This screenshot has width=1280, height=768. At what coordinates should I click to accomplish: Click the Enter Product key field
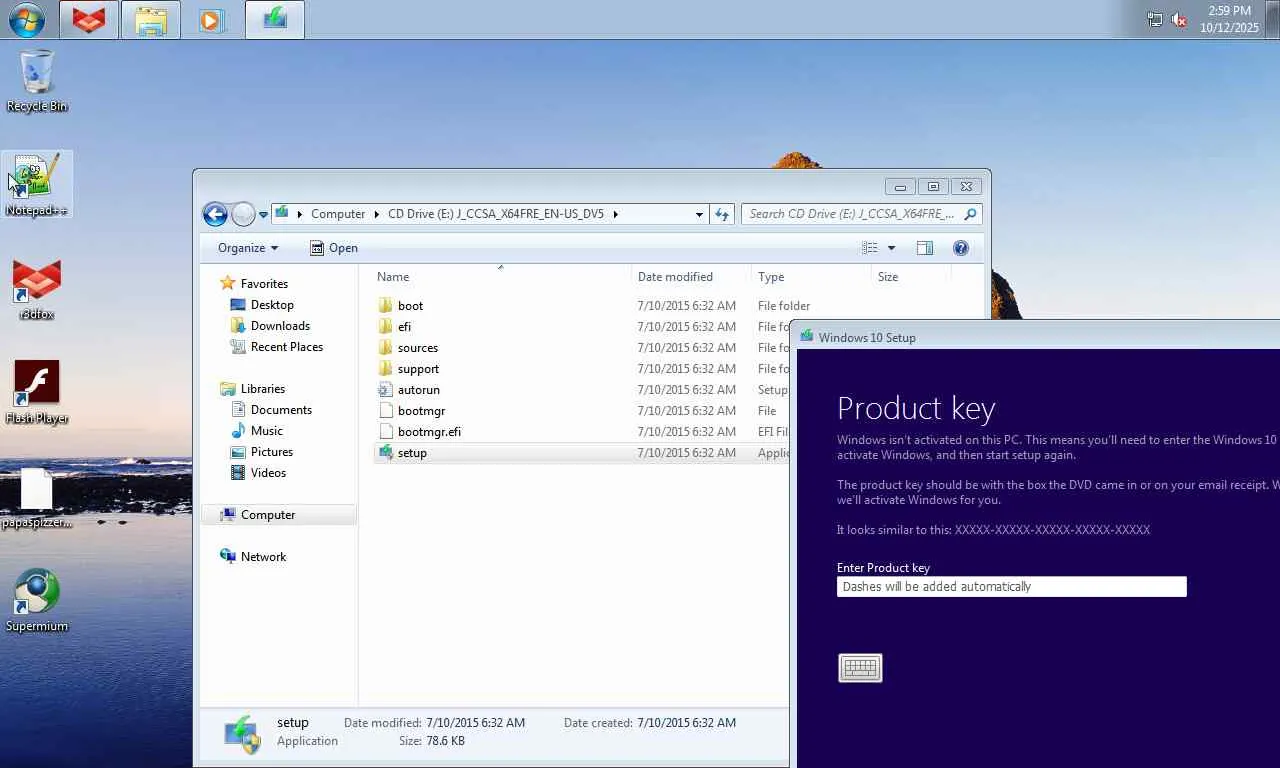(1012, 587)
